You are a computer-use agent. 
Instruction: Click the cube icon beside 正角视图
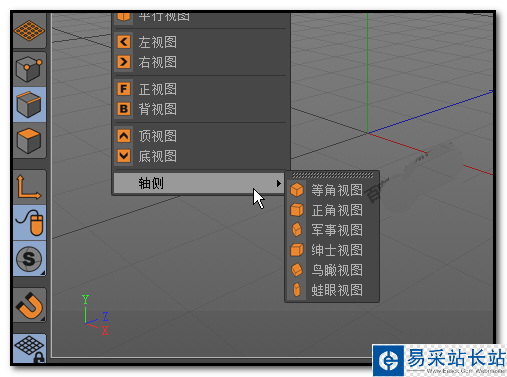point(297,210)
